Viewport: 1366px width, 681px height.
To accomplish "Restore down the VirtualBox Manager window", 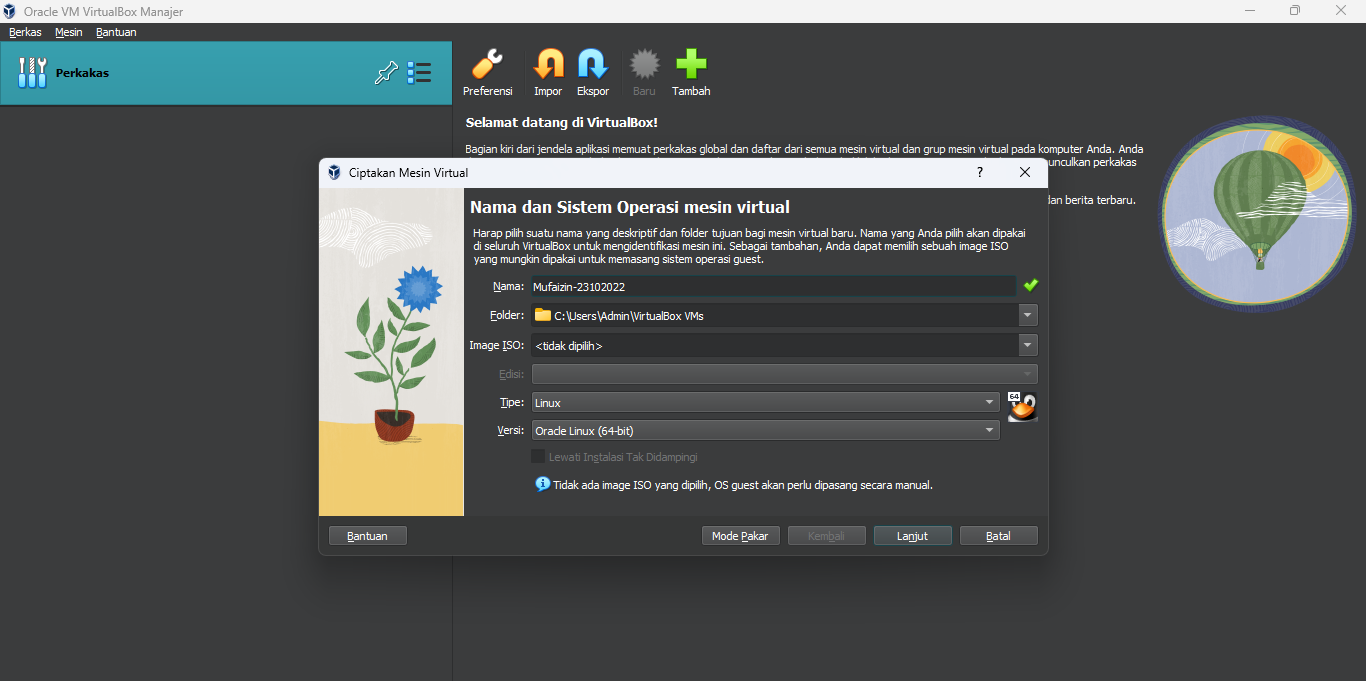I will click(x=1295, y=11).
